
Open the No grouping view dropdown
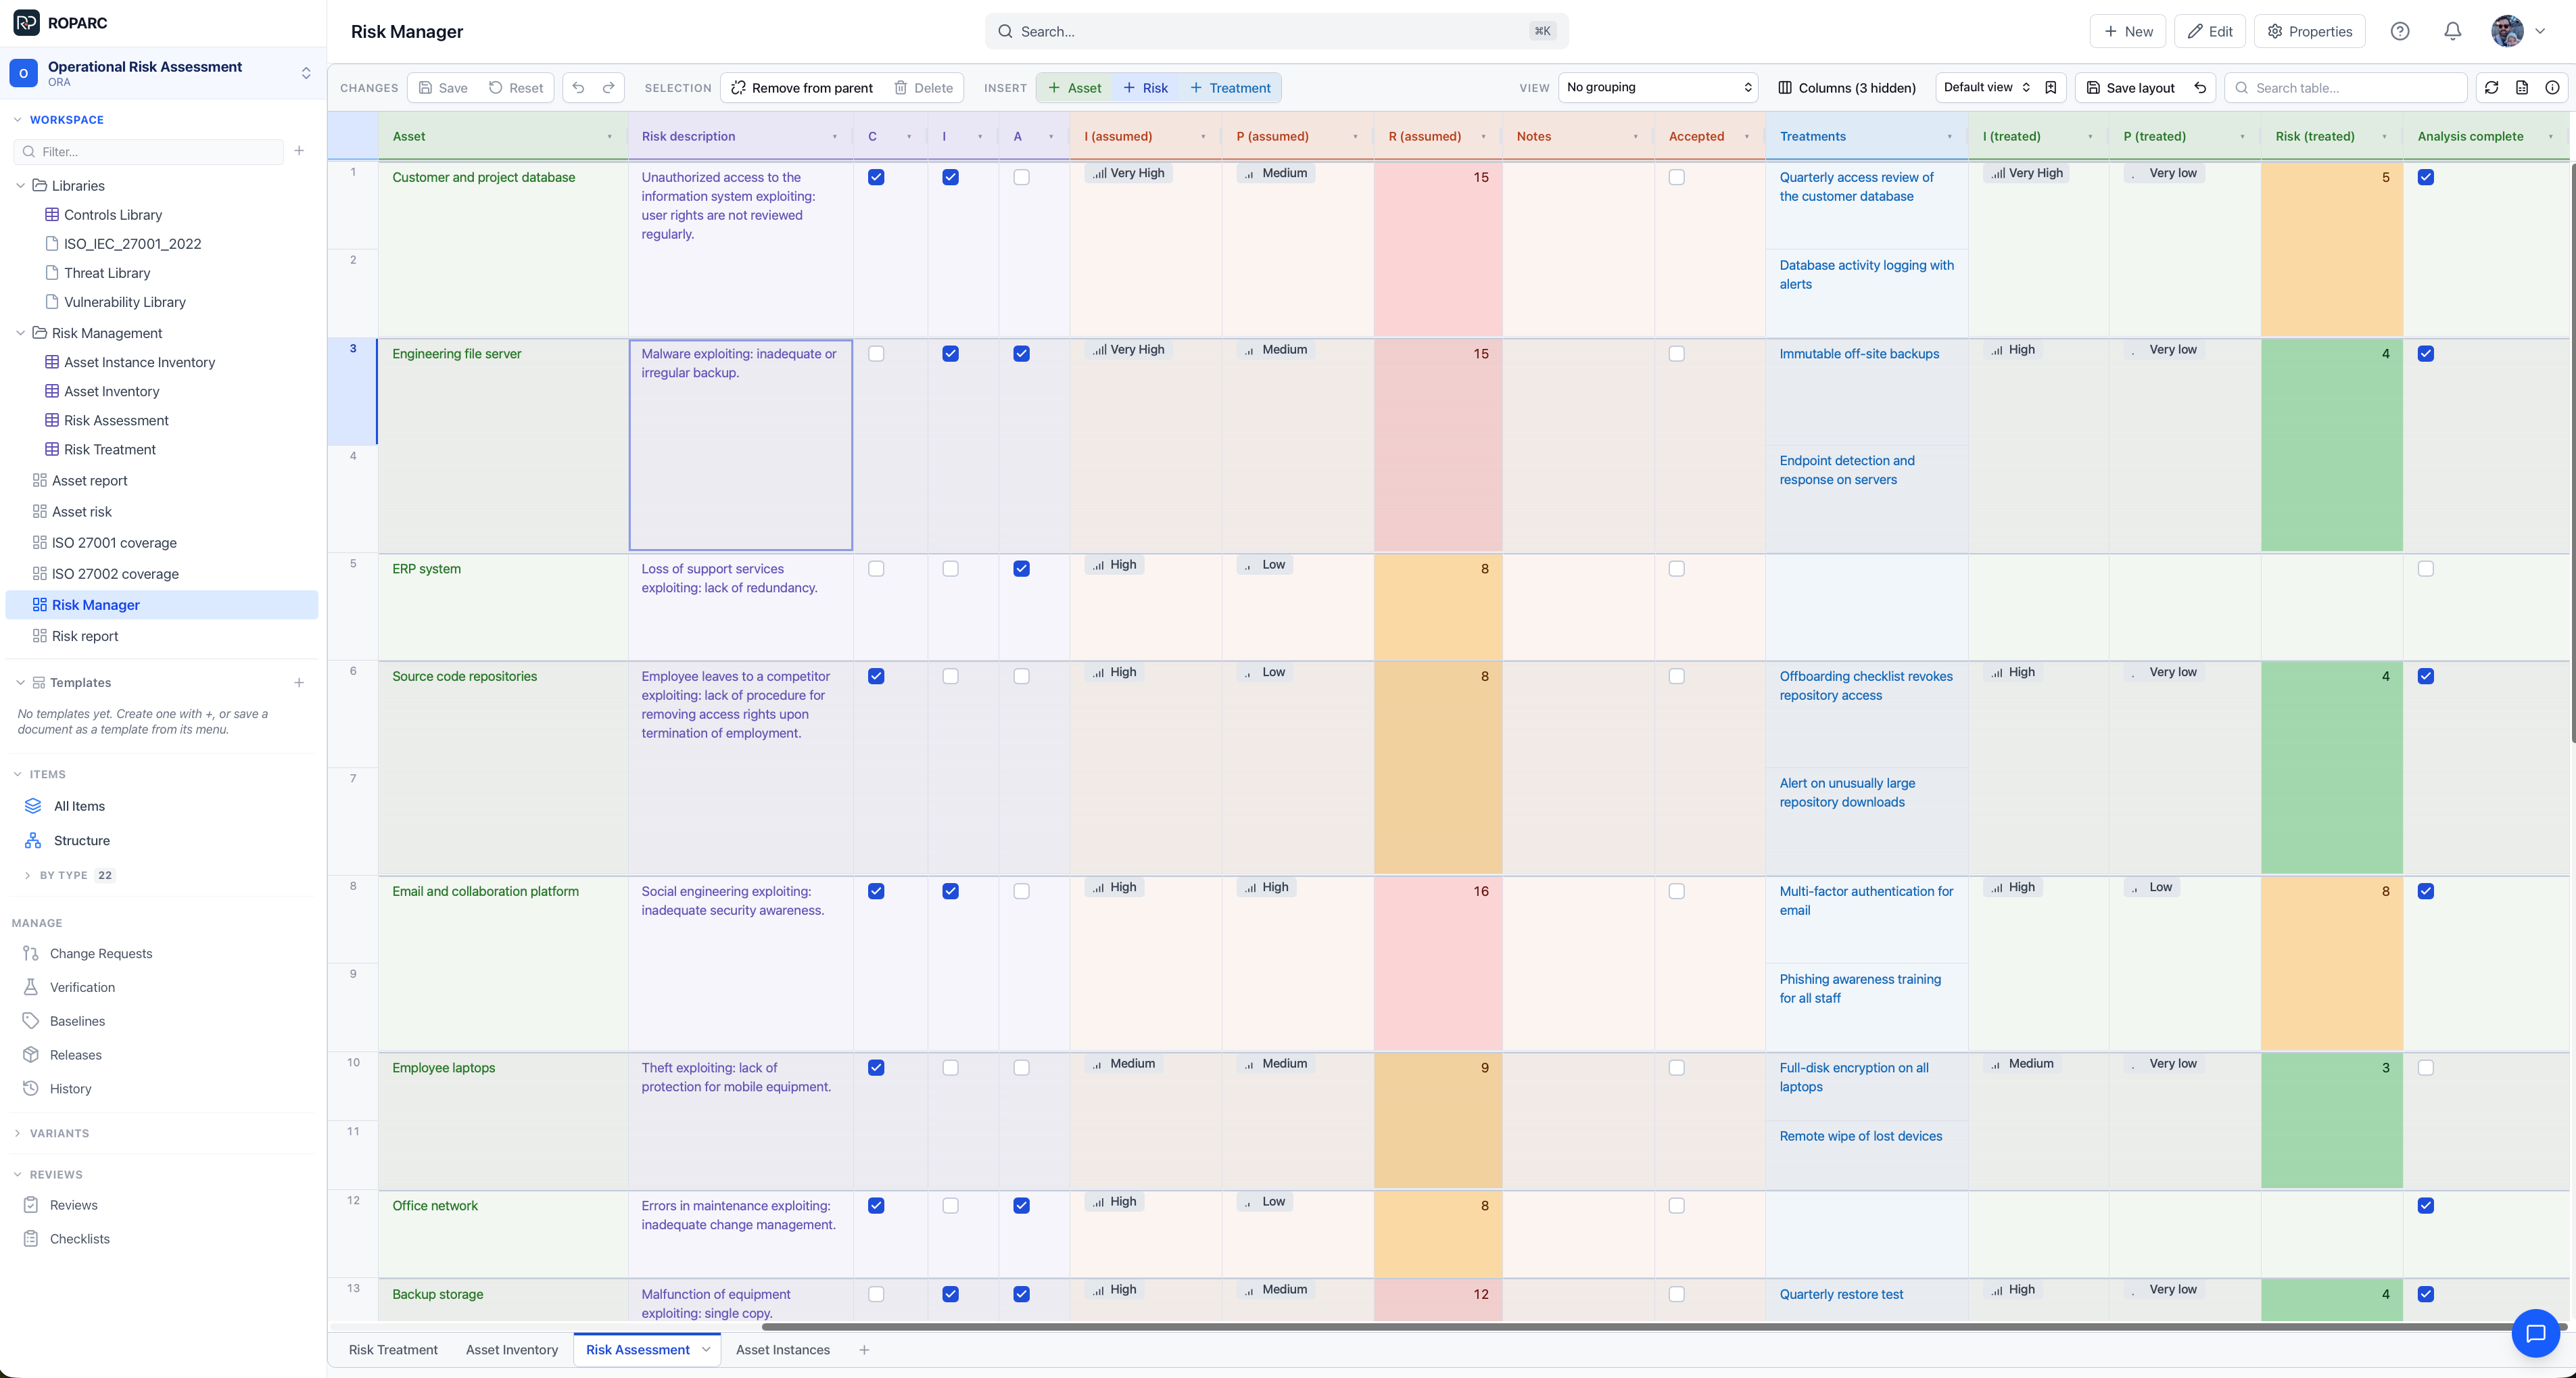pyautogui.click(x=1658, y=87)
